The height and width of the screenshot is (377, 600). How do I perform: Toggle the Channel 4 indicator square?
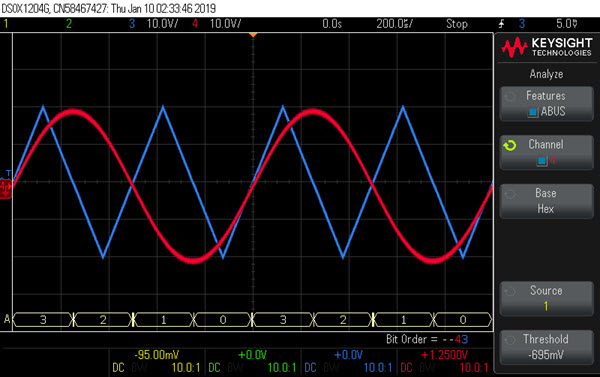(x=542, y=161)
